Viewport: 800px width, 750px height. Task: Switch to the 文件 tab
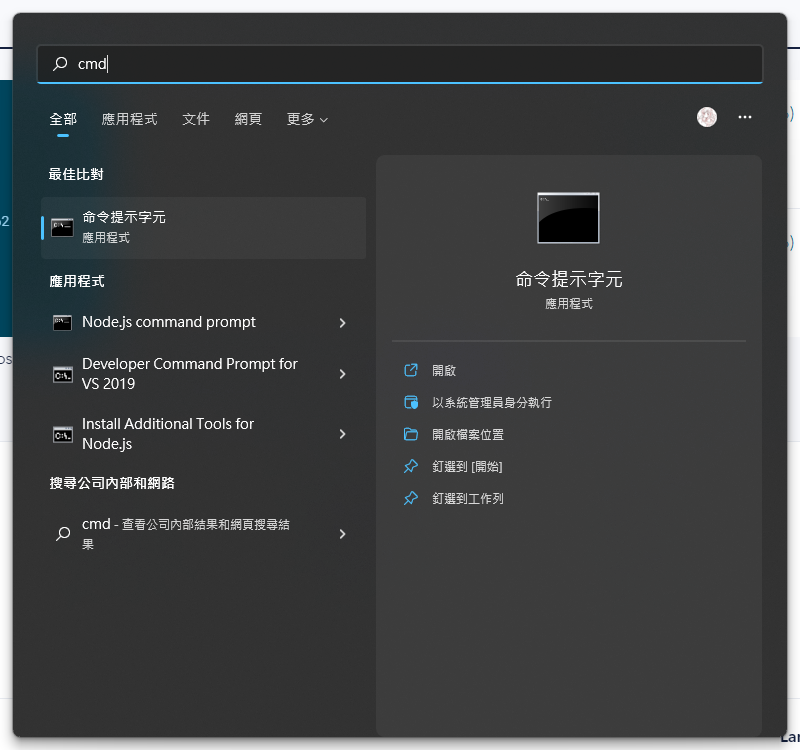pyautogui.click(x=196, y=119)
